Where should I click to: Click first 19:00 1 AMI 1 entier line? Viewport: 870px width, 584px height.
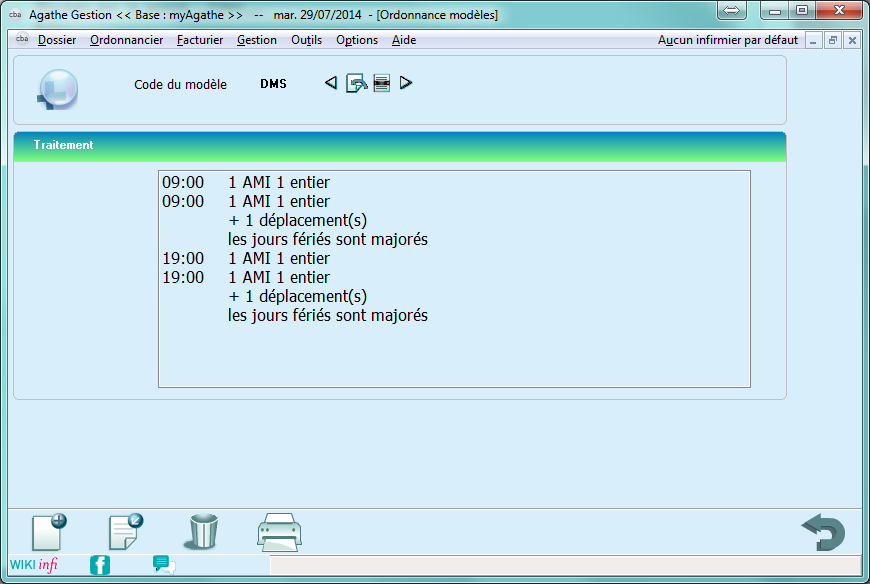pos(246,258)
